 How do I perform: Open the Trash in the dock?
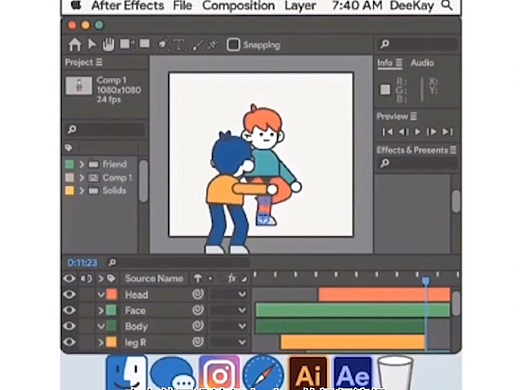pos(396,373)
